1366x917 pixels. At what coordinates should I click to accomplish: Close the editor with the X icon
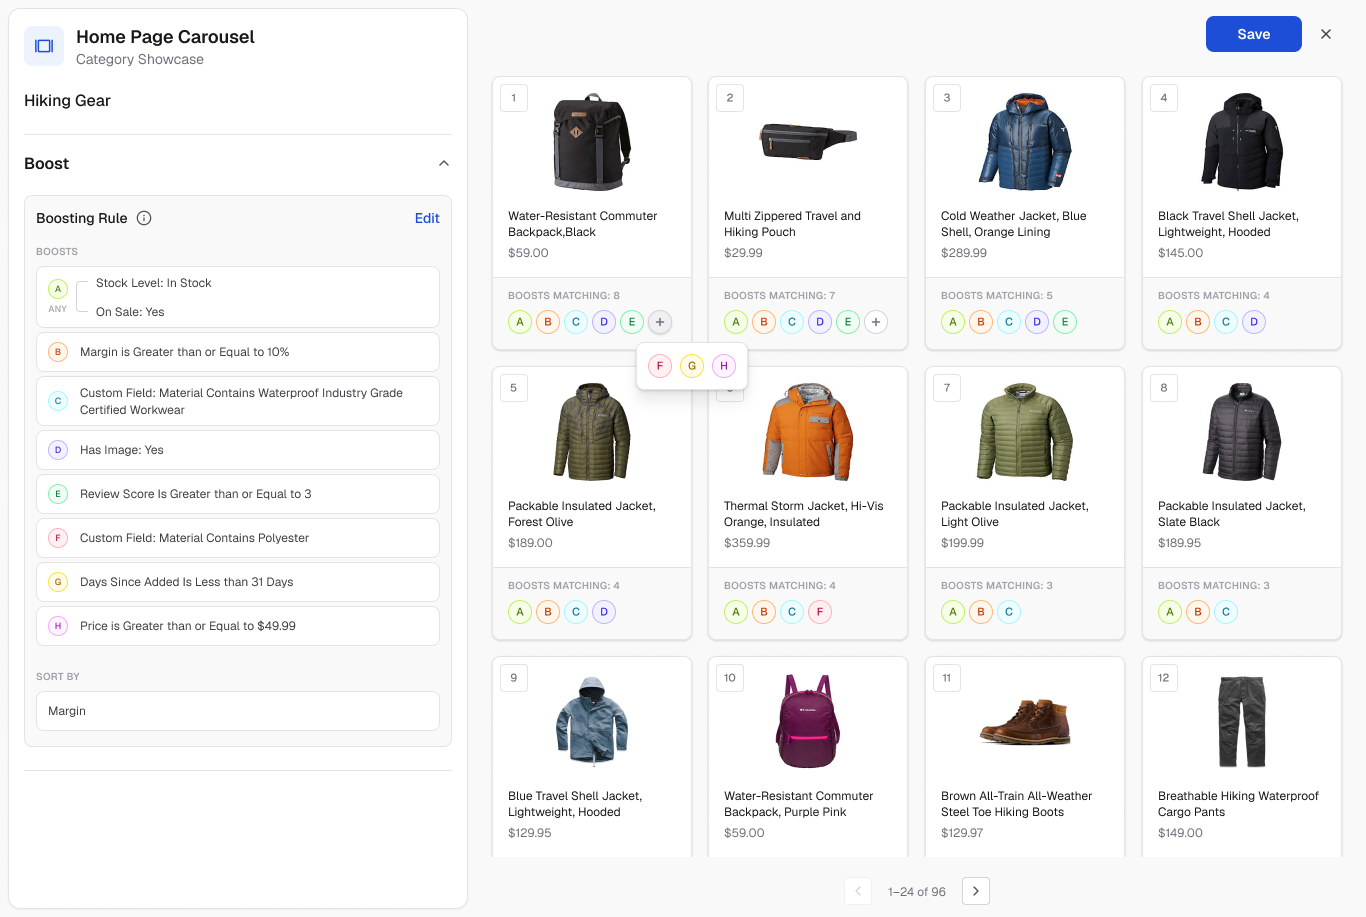point(1326,34)
